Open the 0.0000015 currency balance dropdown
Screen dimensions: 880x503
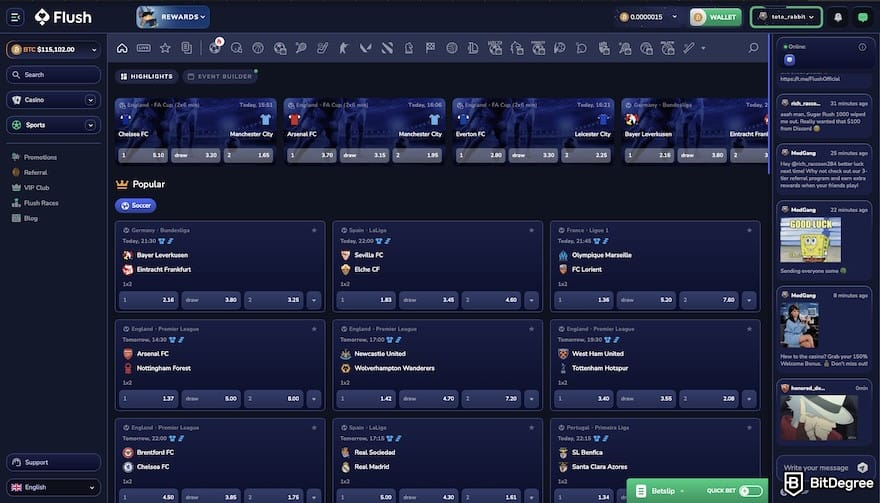(648, 17)
